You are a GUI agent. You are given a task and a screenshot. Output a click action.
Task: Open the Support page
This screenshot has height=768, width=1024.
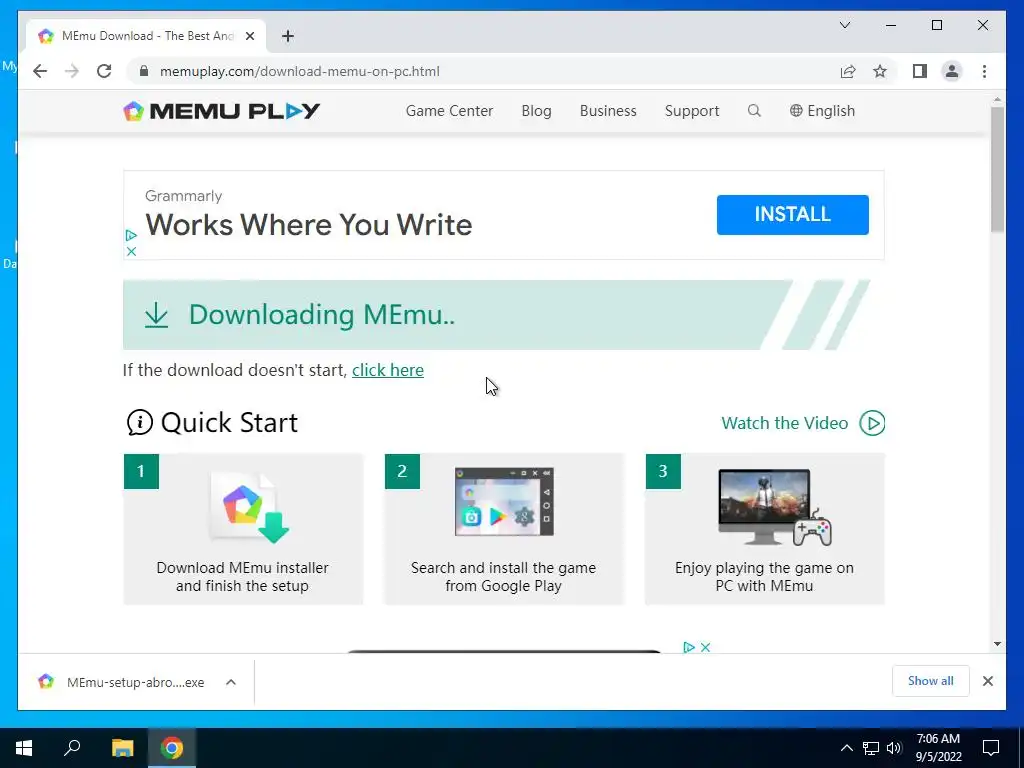692,111
